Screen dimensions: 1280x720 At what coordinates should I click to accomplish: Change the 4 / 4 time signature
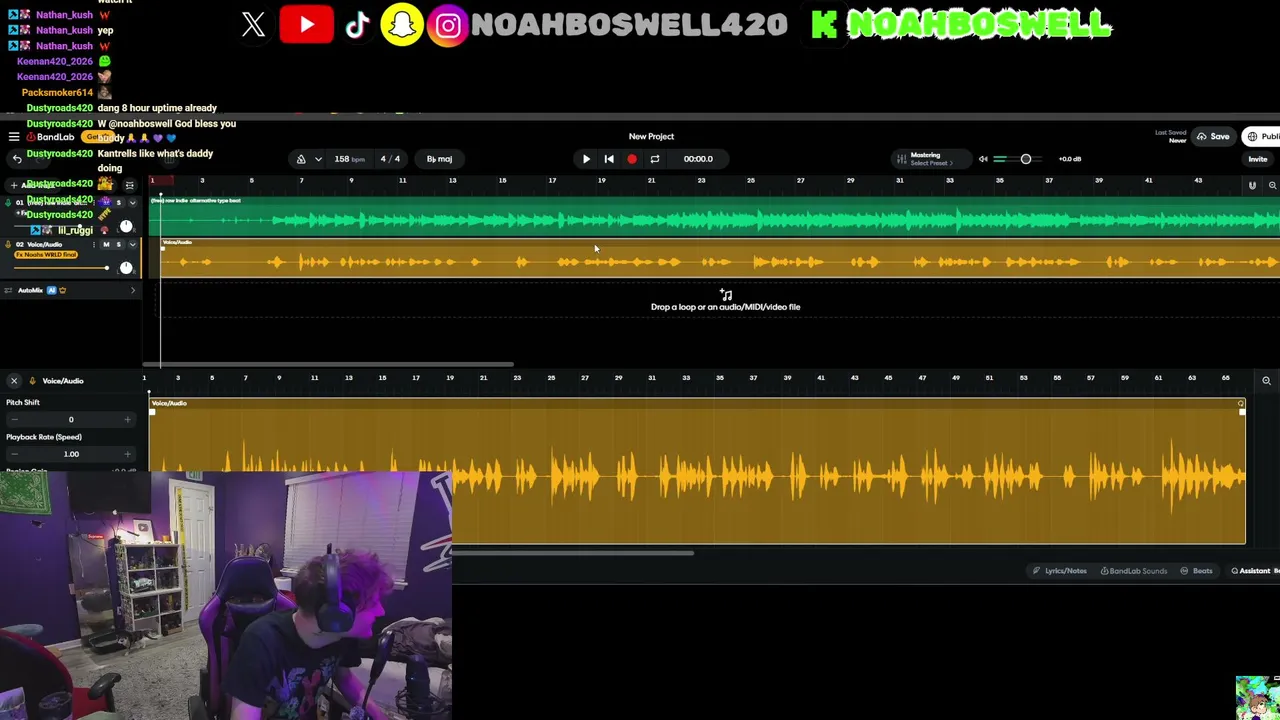pyautogui.click(x=390, y=159)
